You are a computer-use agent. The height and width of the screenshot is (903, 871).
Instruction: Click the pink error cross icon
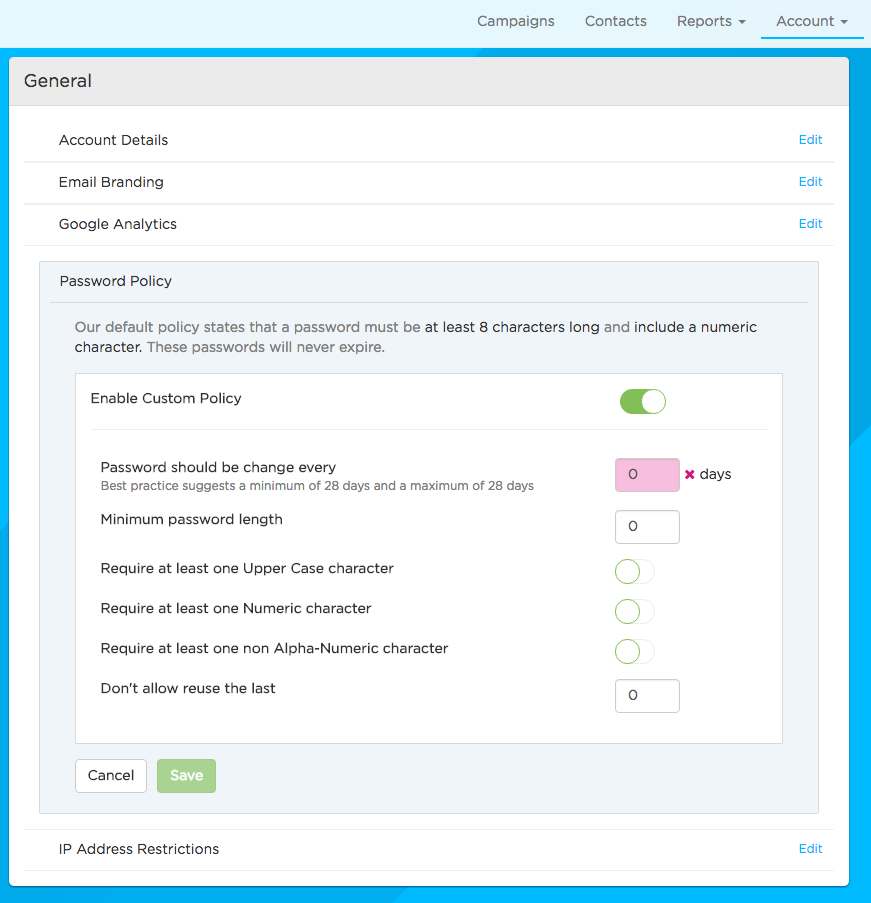click(690, 475)
